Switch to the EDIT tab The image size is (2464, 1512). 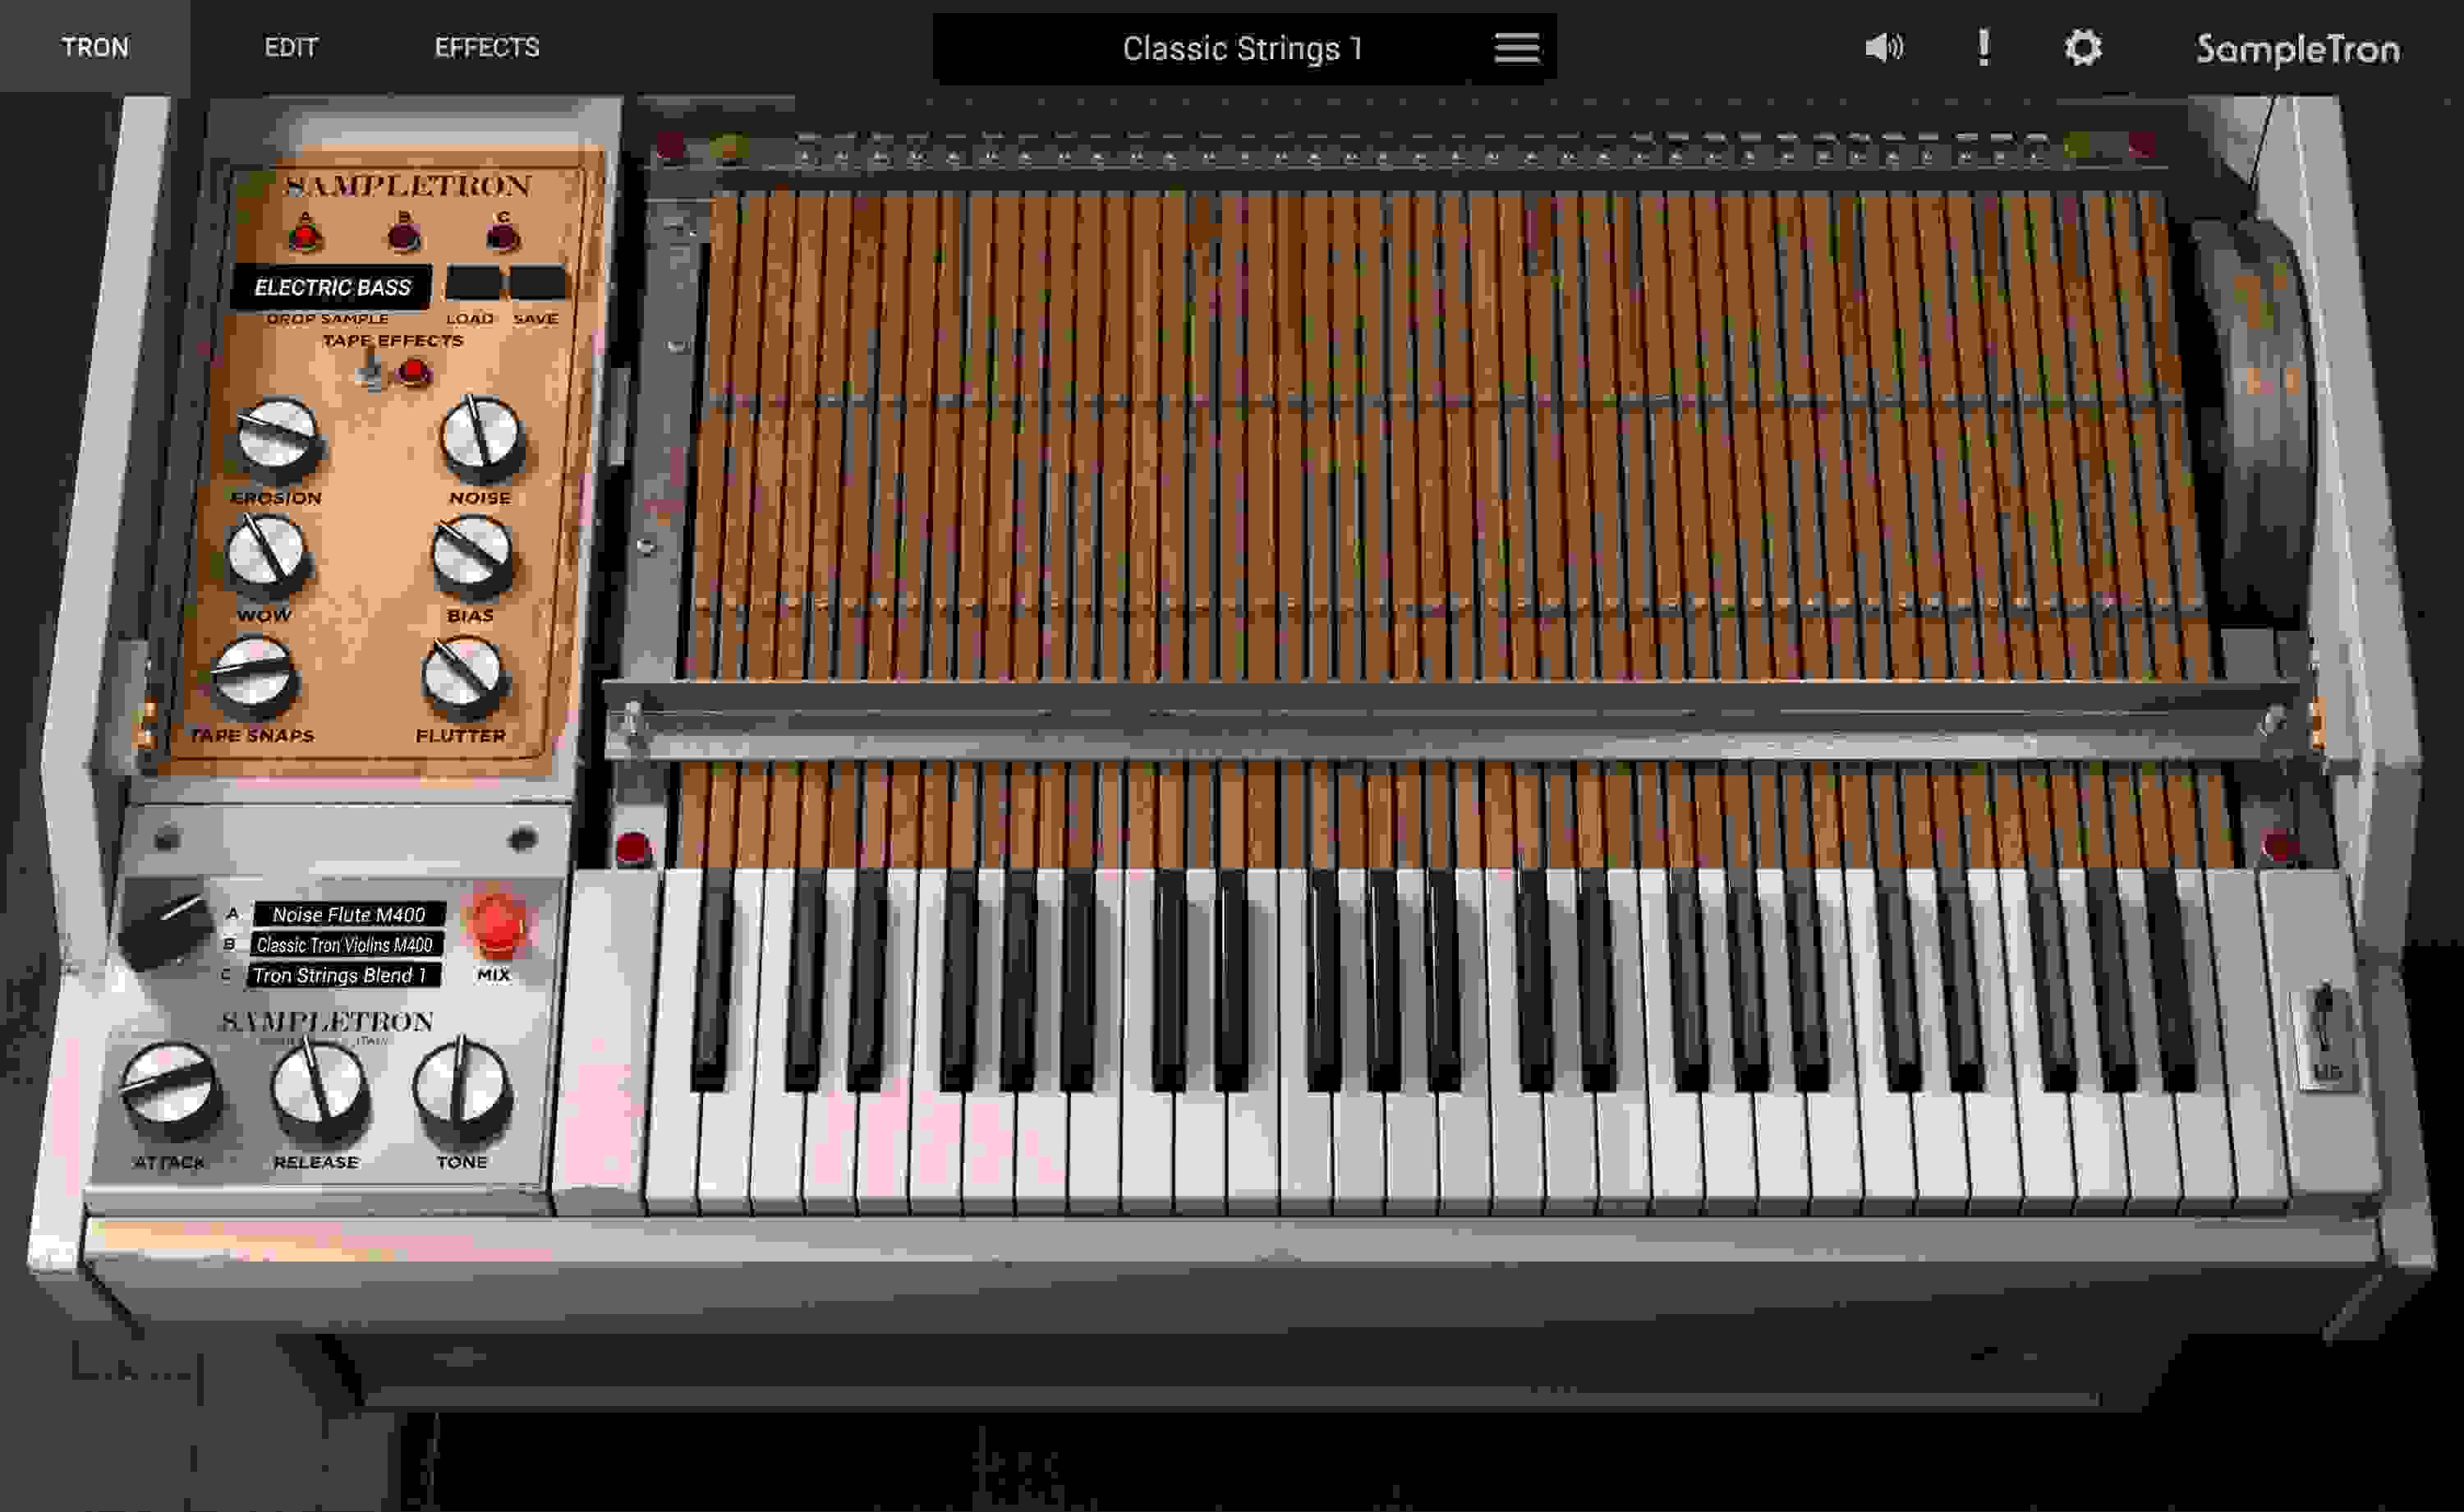point(289,46)
